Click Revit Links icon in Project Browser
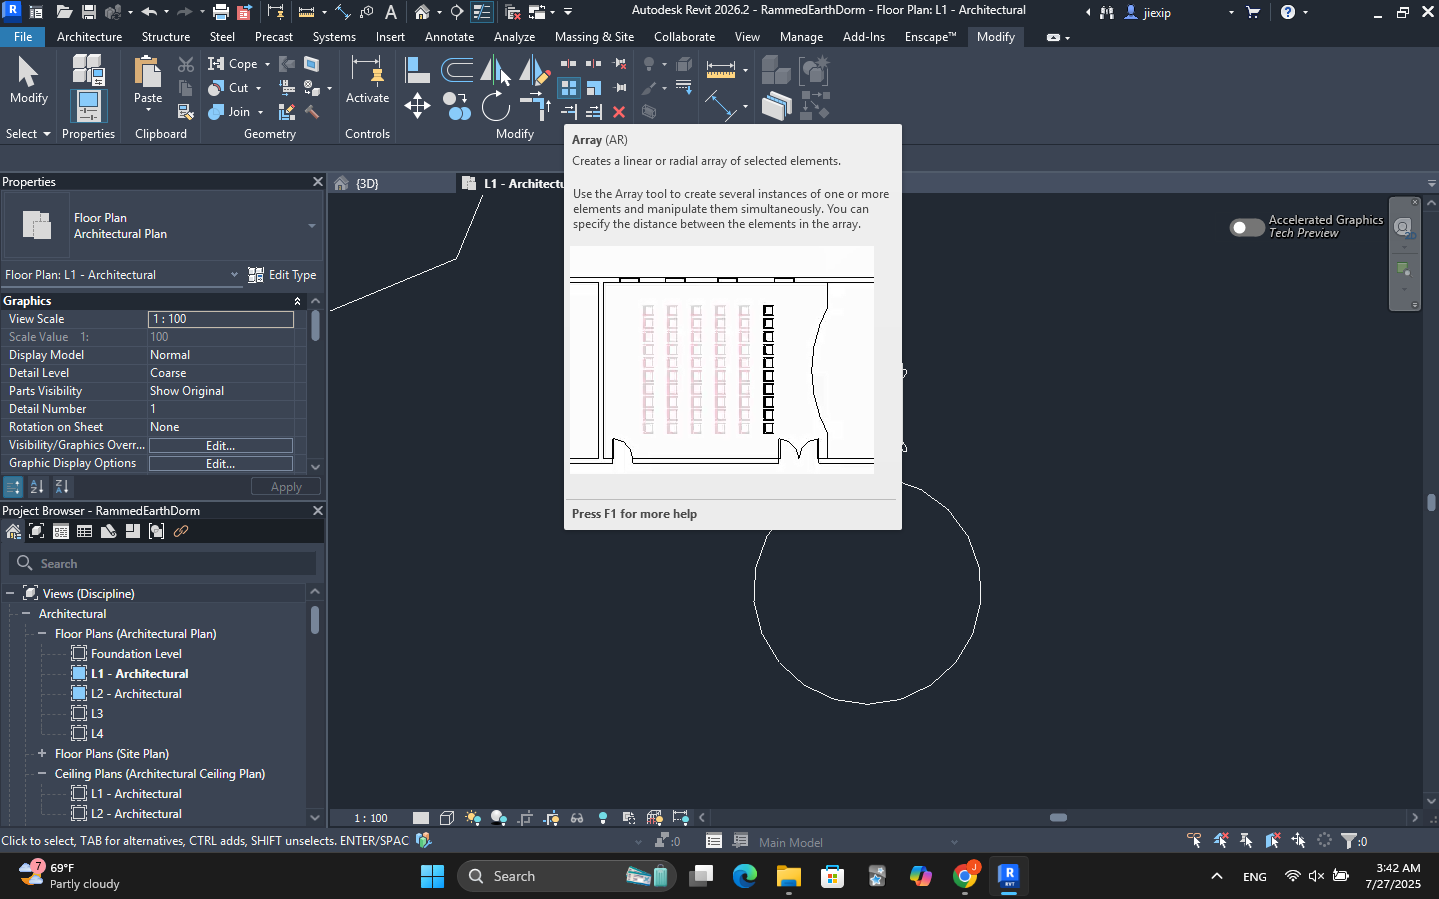 (x=181, y=531)
